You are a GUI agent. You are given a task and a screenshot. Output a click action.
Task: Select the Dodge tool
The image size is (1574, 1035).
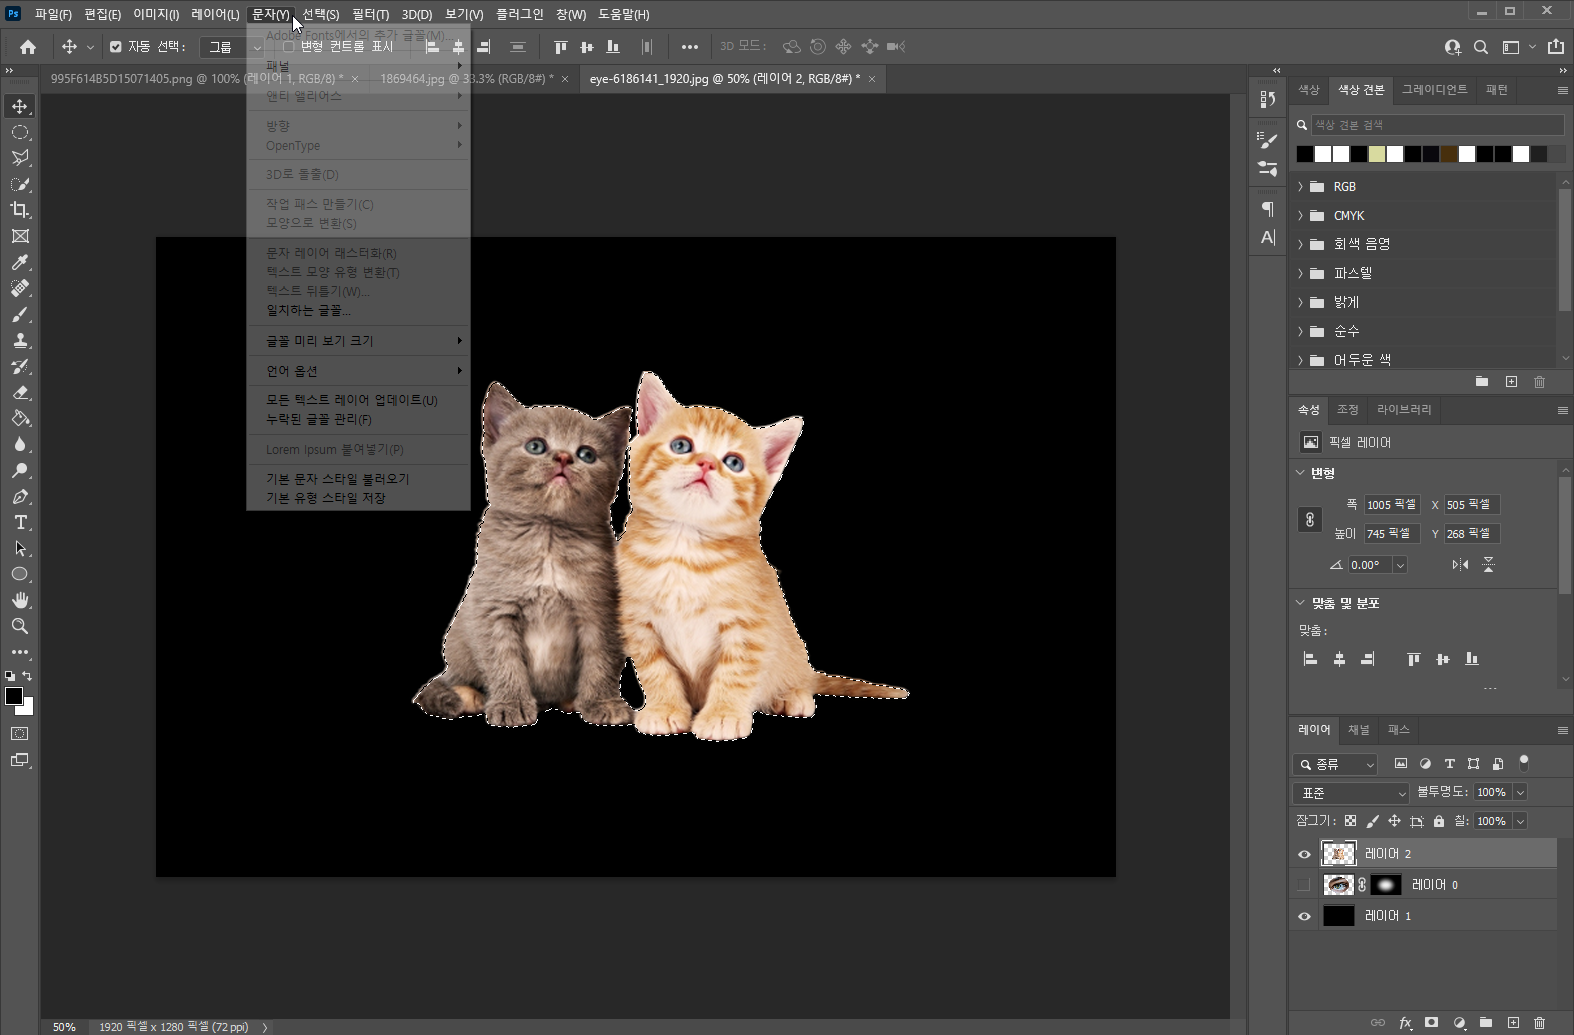point(20,470)
